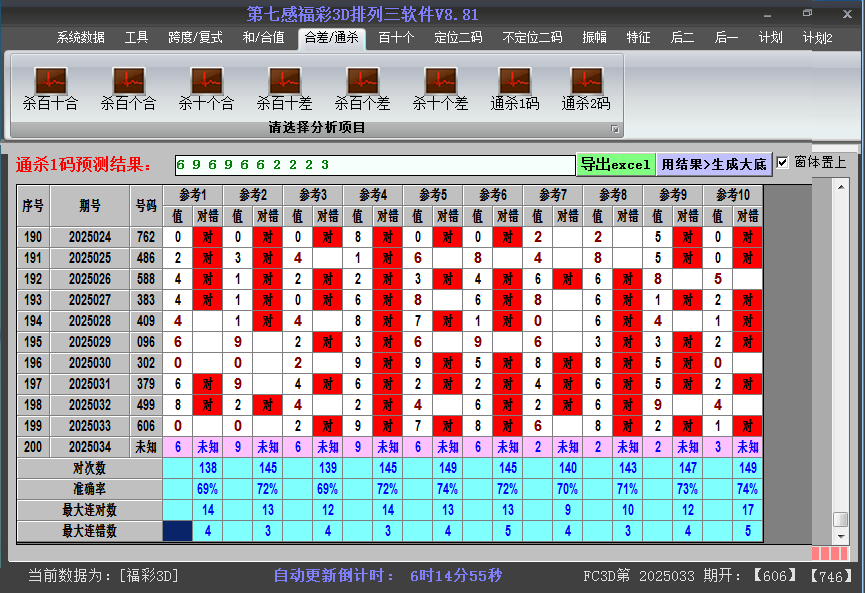Click the 参考1 column header

coord(193,195)
